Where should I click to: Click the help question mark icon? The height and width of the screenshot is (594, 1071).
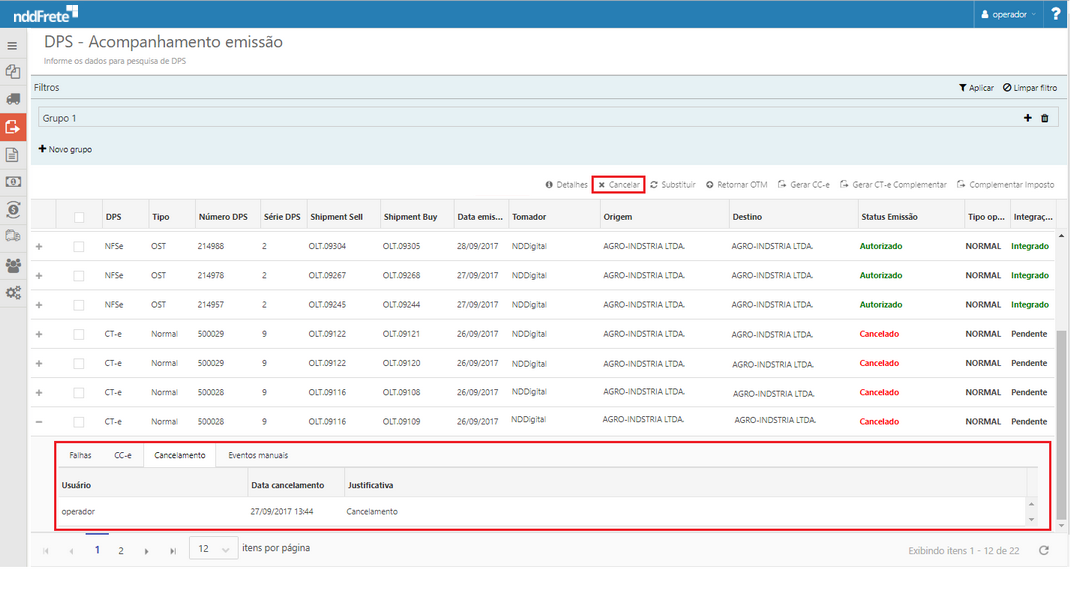point(1056,14)
